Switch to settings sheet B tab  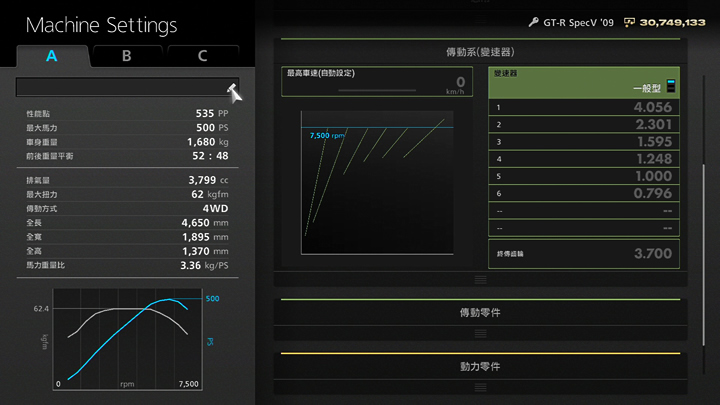click(127, 56)
